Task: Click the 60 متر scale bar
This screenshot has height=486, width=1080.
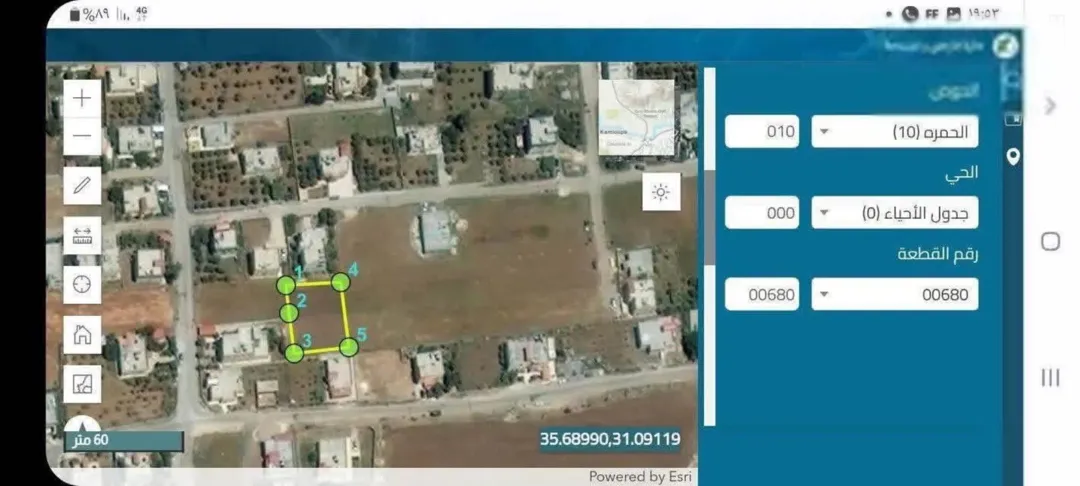Action: click(x=124, y=441)
